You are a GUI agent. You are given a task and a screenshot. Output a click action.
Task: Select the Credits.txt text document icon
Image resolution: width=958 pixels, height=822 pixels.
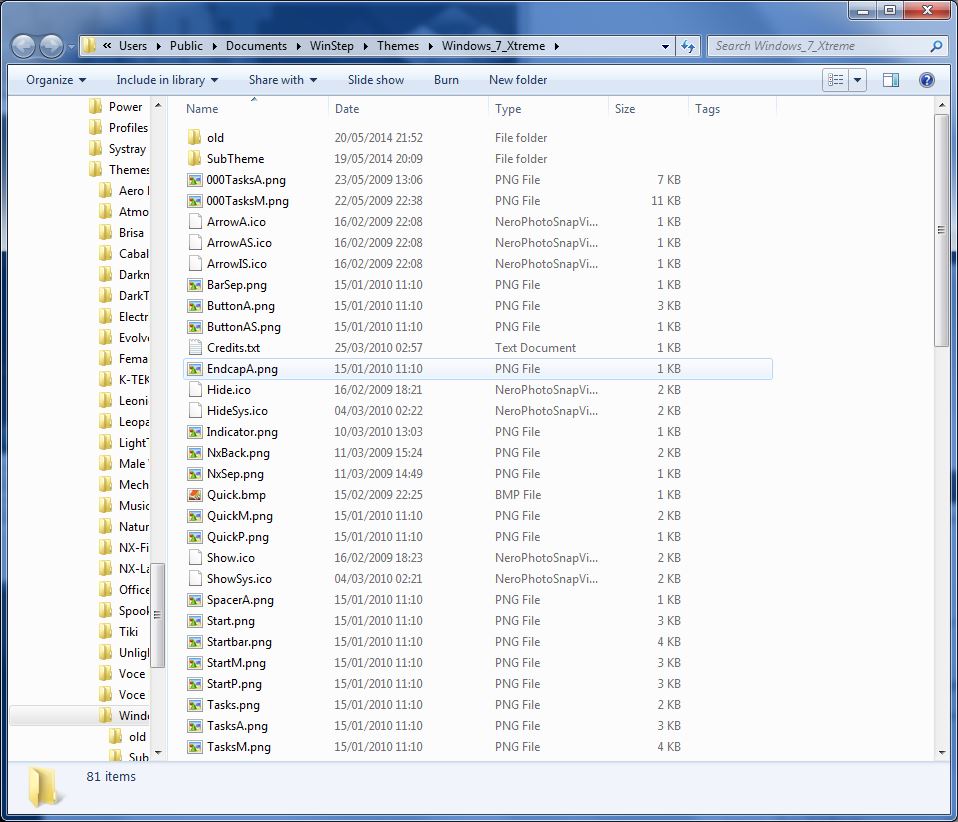click(x=195, y=348)
